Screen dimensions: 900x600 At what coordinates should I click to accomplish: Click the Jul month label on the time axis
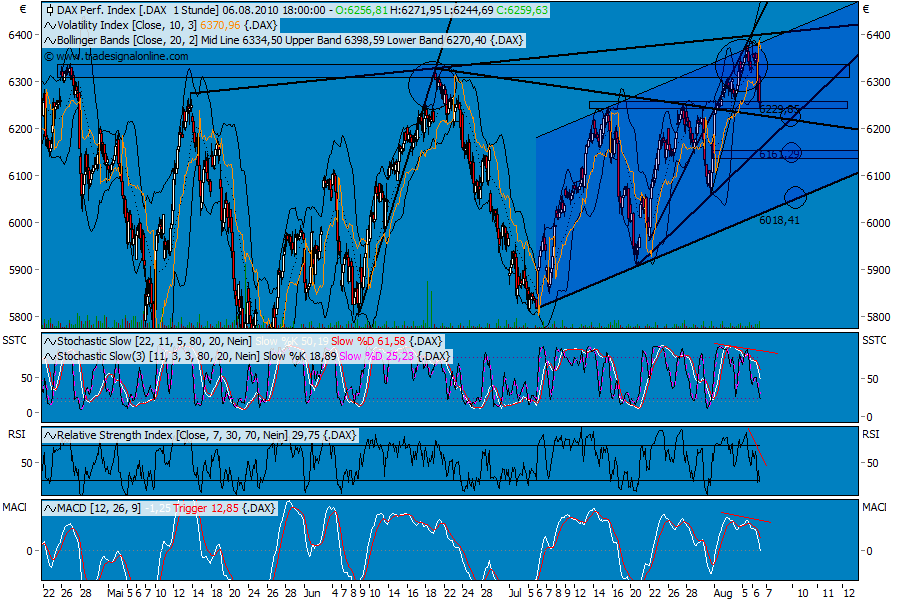515,593
